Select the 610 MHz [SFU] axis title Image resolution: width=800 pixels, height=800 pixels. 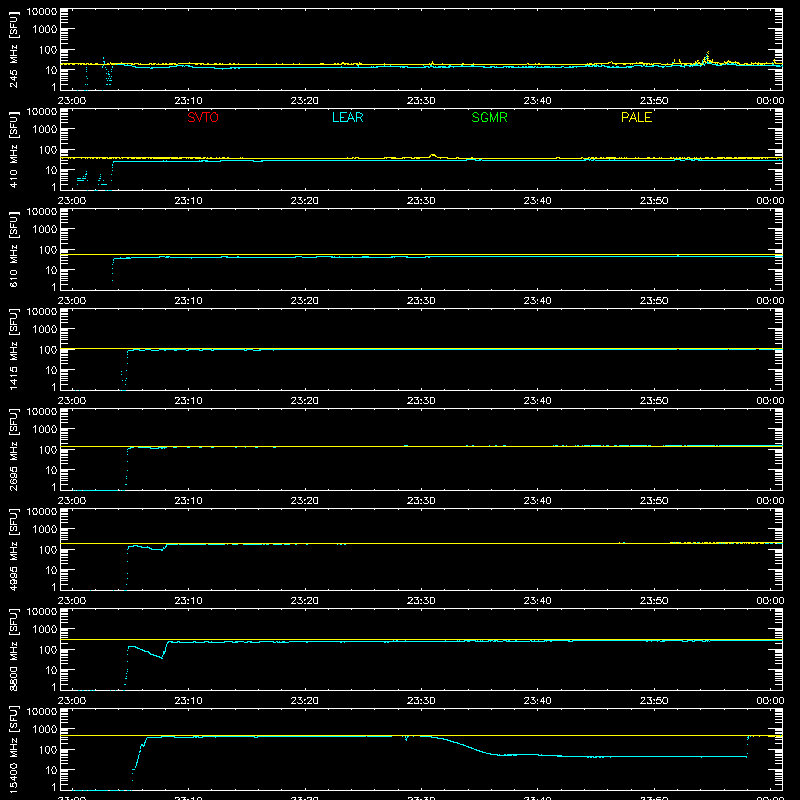[x=13, y=250]
